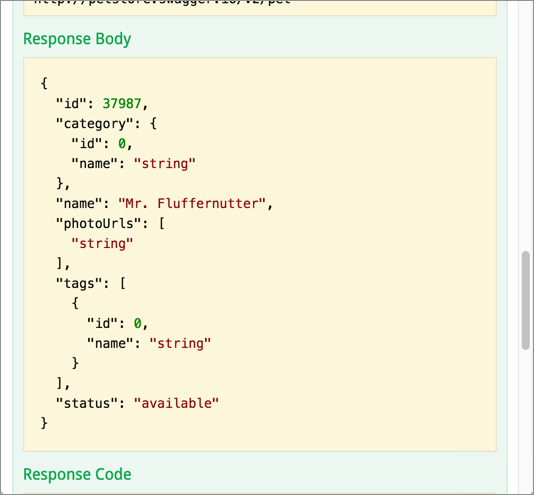Click the "Mr. Fluffernutter" name value
The image size is (534, 495).
coord(192,204)
